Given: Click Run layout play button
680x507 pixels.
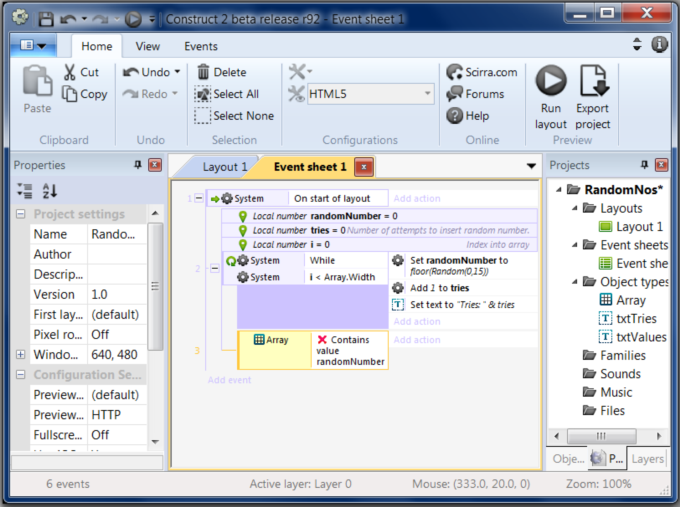Looking at the screenshot, I should point(551,97).
